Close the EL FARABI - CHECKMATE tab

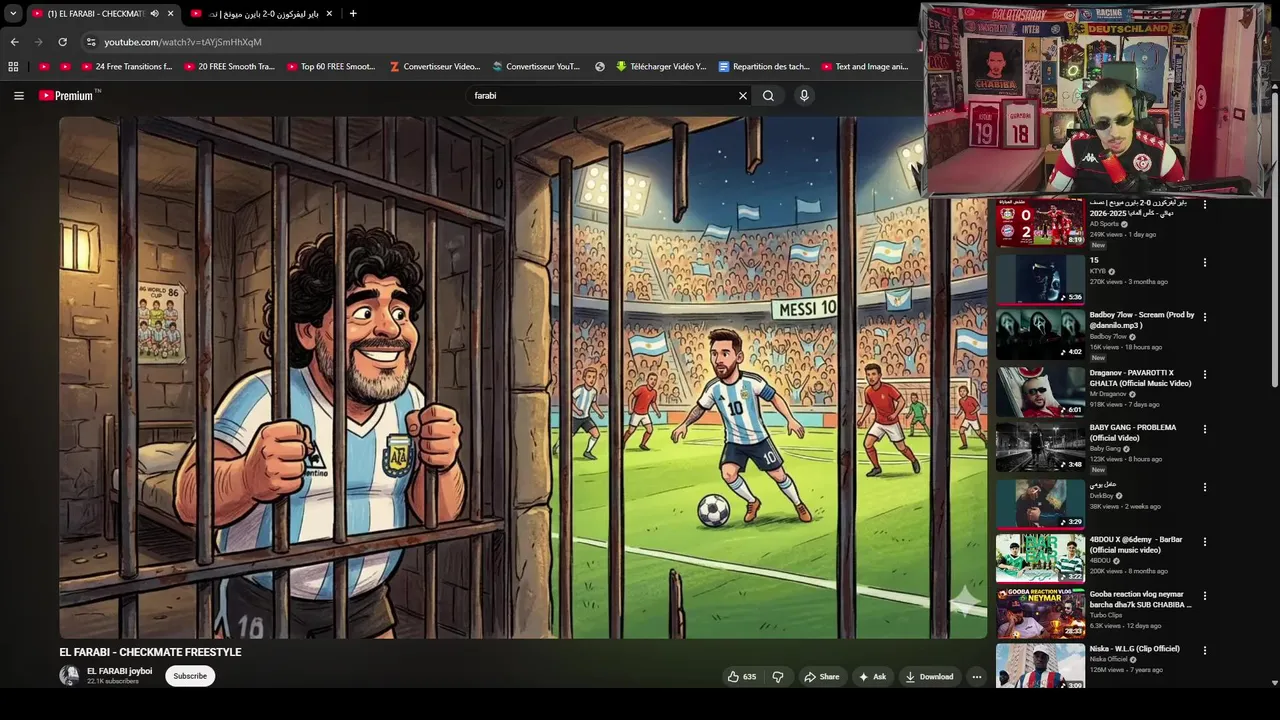170,14
